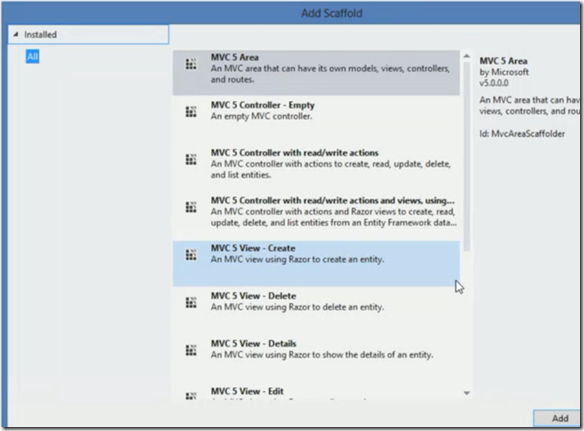Screen dimensions: 584x431
Task: Select MVC 5 View - Create title
Action: (253, 248)
